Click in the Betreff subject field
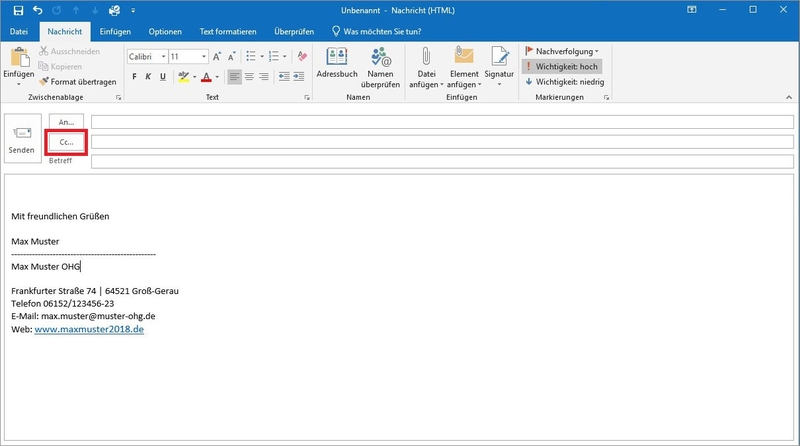Screen dimensions: 800x446 [x=442, y=162]
